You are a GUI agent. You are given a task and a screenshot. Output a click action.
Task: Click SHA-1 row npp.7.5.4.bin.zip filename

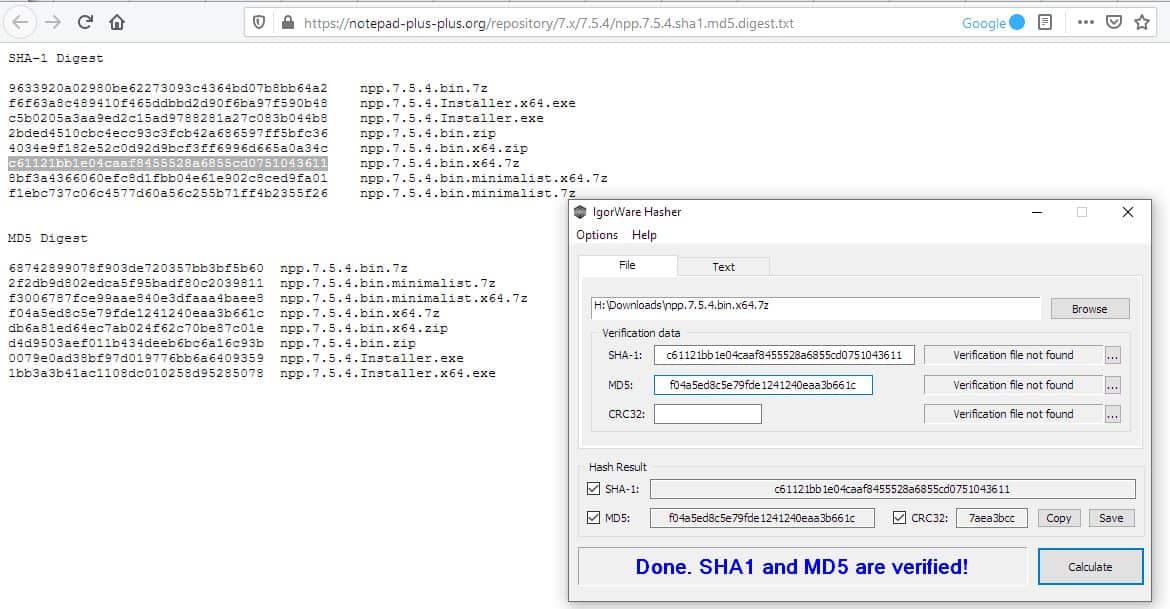428,134
